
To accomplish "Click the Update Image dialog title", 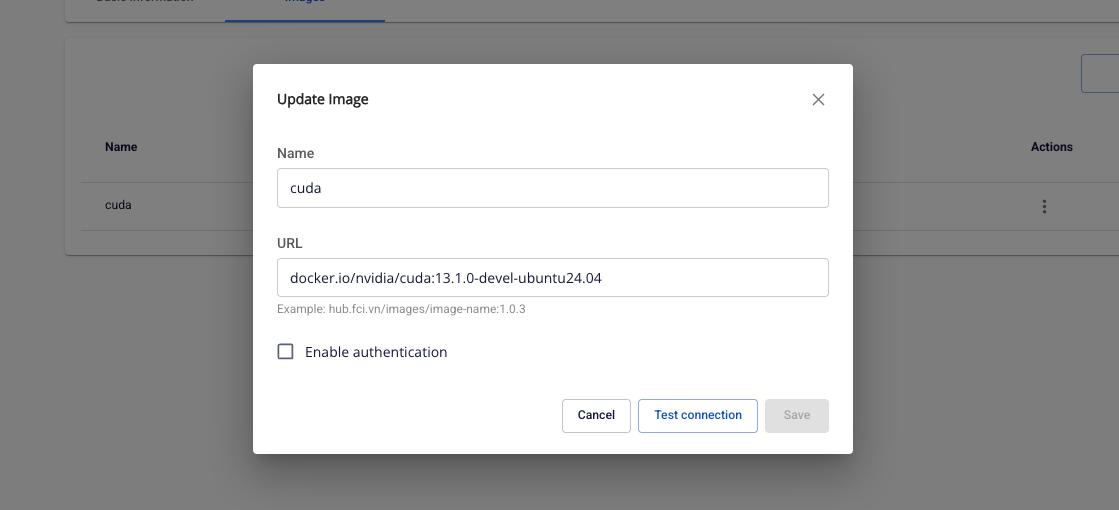I will 322,99.
